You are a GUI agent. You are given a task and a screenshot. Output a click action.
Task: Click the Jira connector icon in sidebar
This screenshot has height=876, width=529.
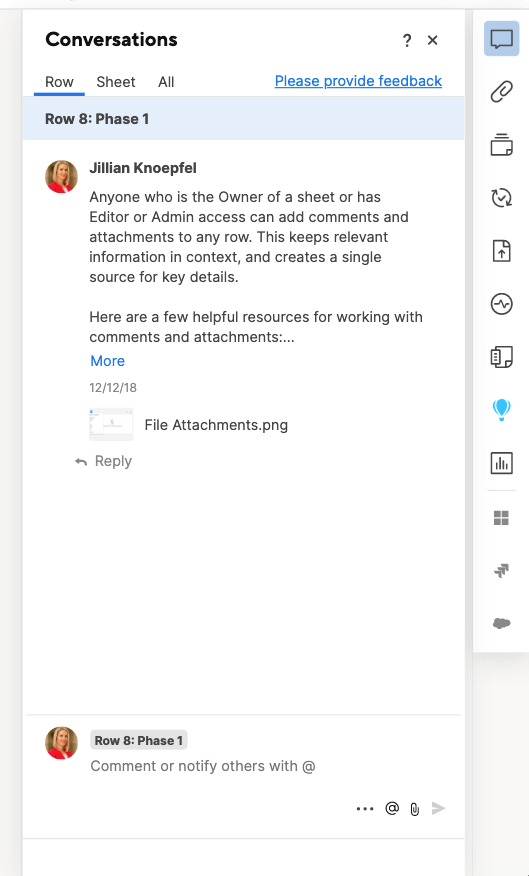[x=501, y=570]
